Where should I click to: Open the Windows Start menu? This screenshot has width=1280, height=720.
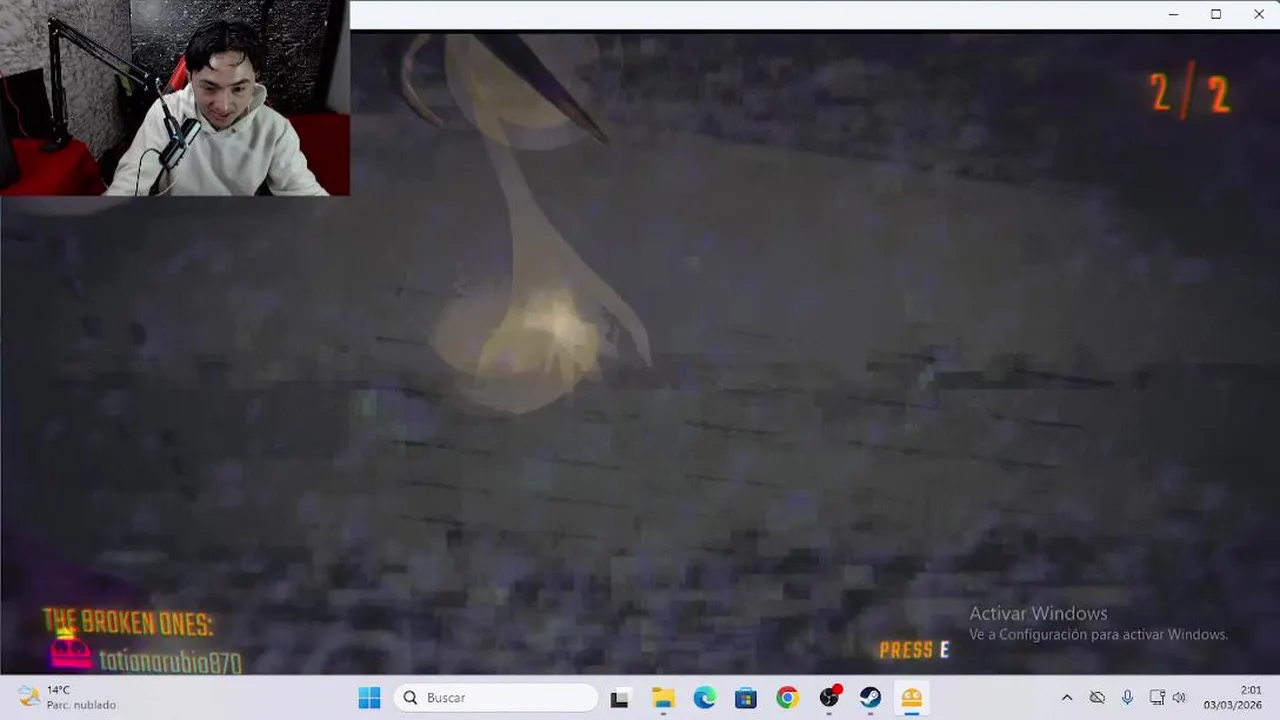click(369, 697)
